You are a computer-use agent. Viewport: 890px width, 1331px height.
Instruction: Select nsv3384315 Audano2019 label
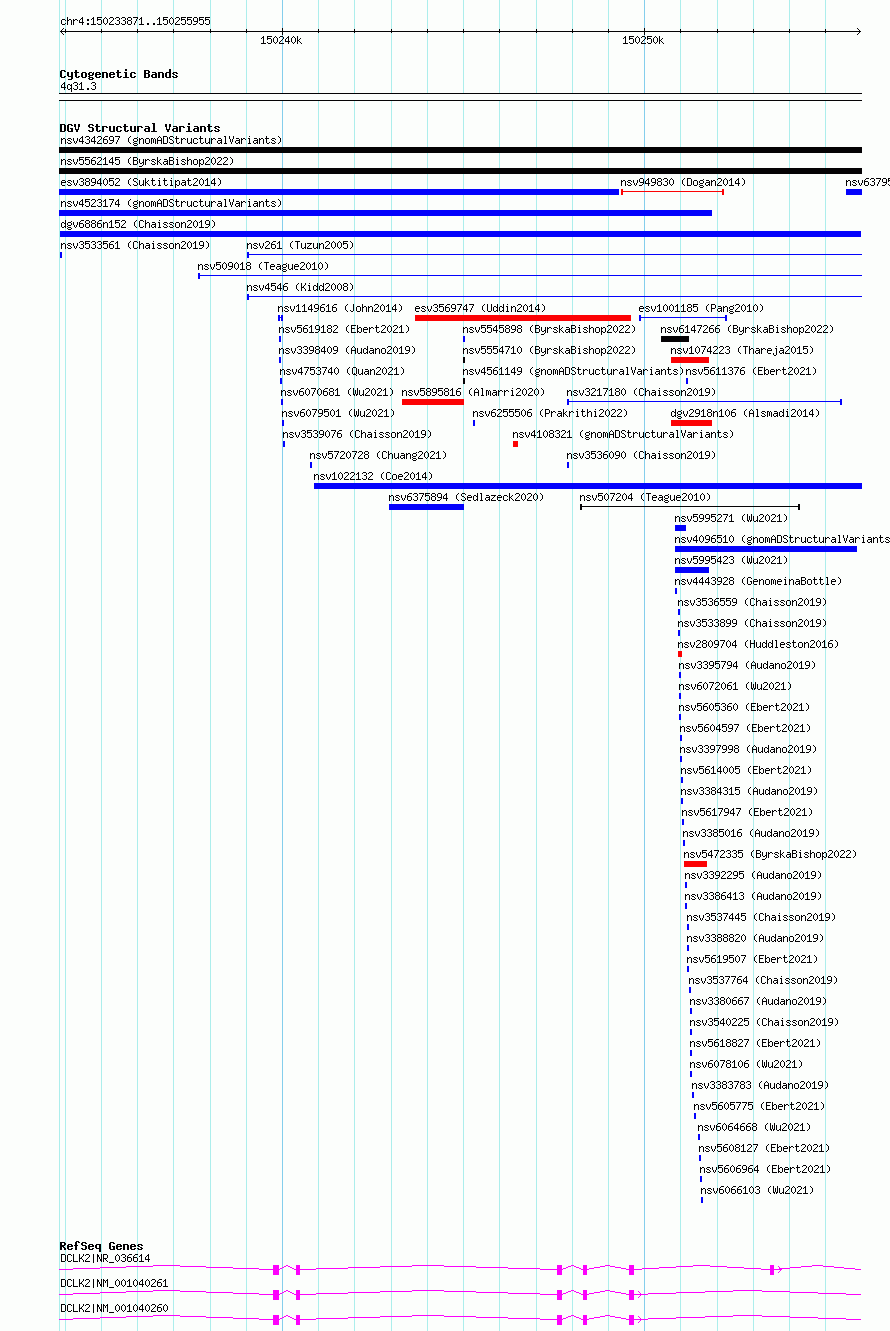pyautogui.click(x=750, y=791)
